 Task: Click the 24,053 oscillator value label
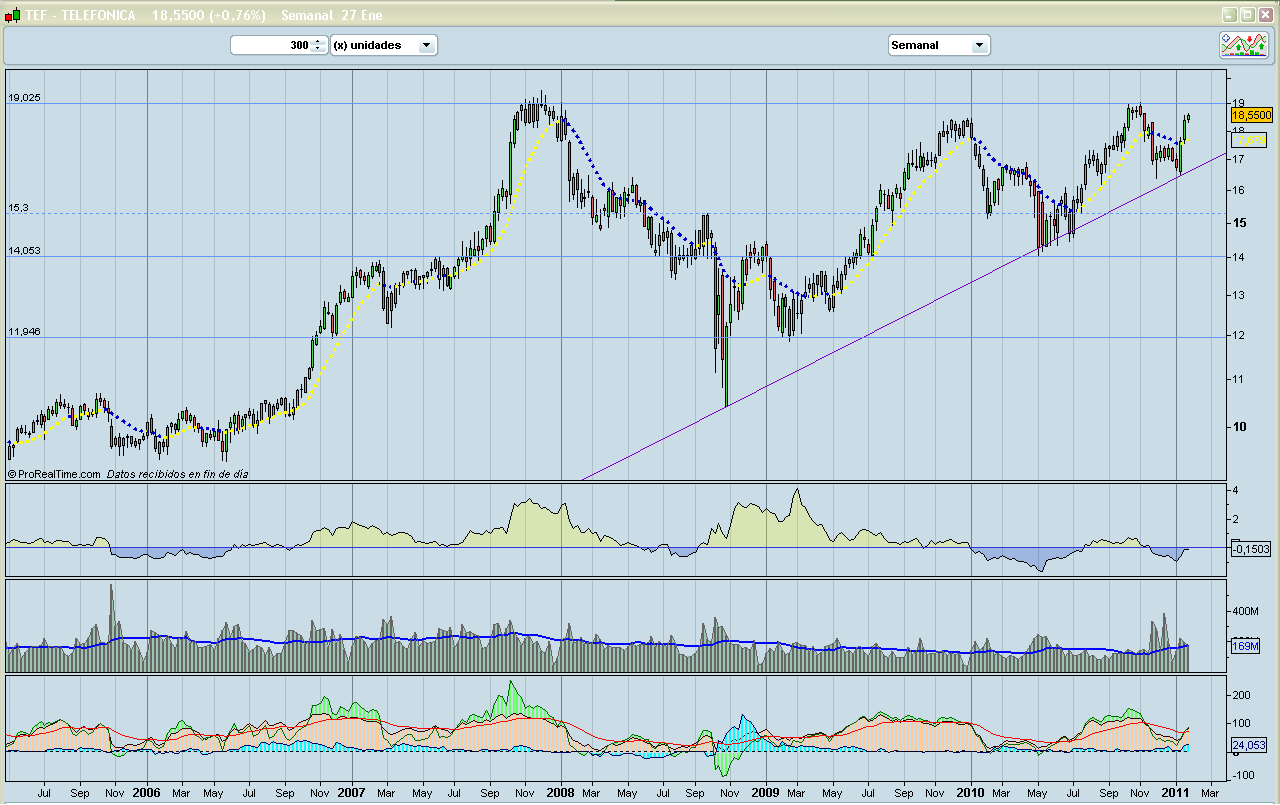pos(1249,745)
